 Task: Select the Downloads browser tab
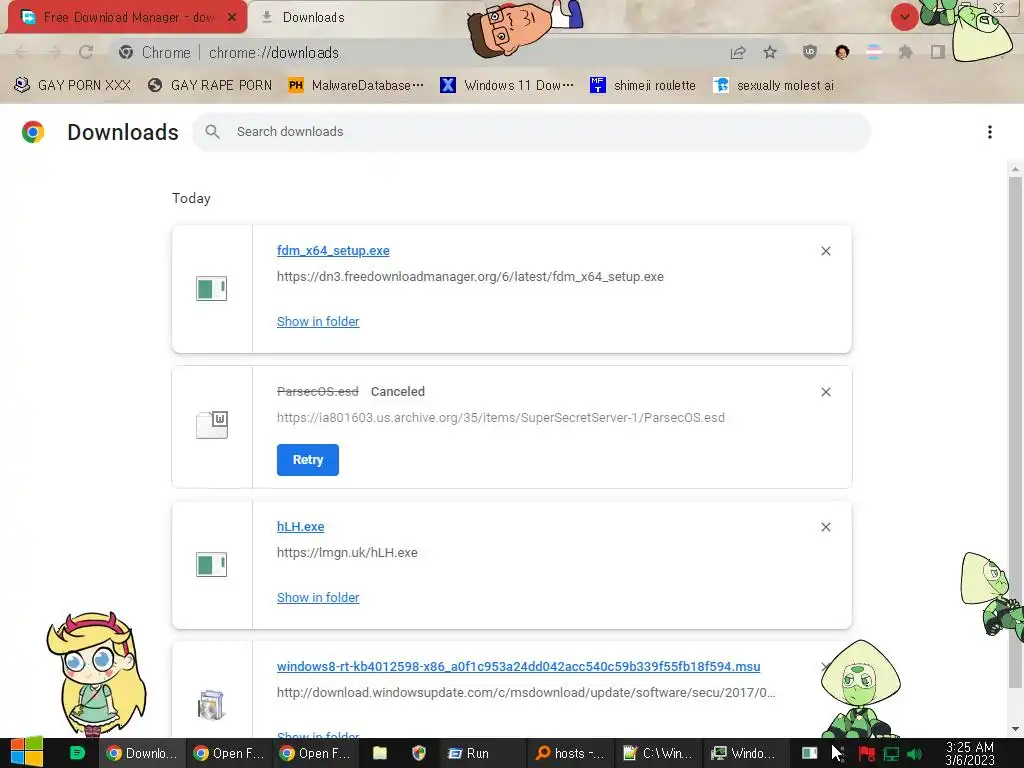click(x=313, y=18)
